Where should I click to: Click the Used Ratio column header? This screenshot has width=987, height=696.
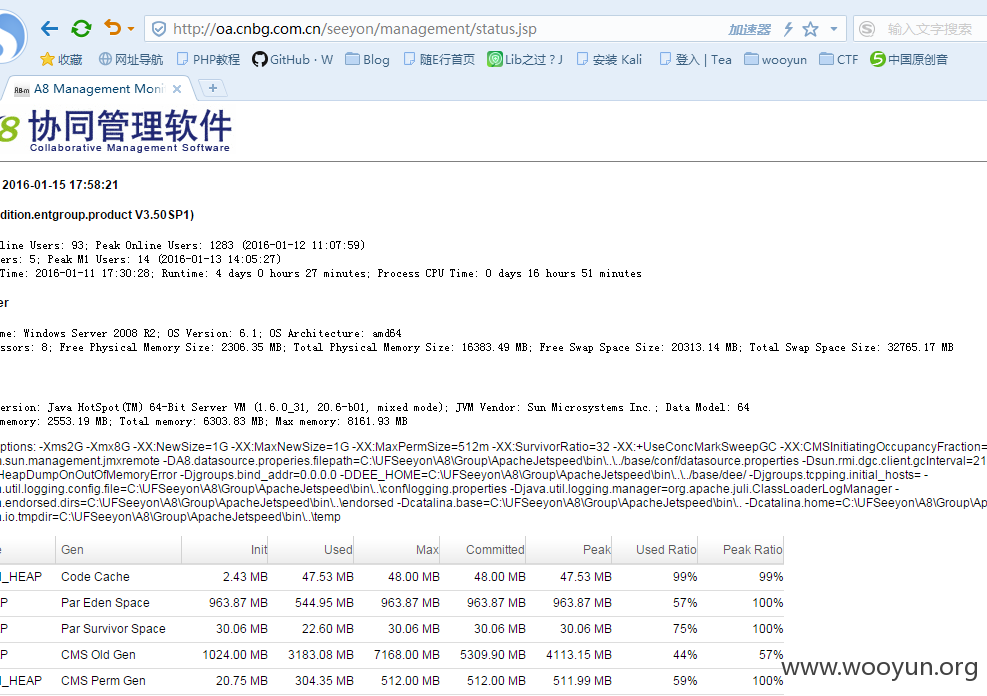click(x=666, y=549)
